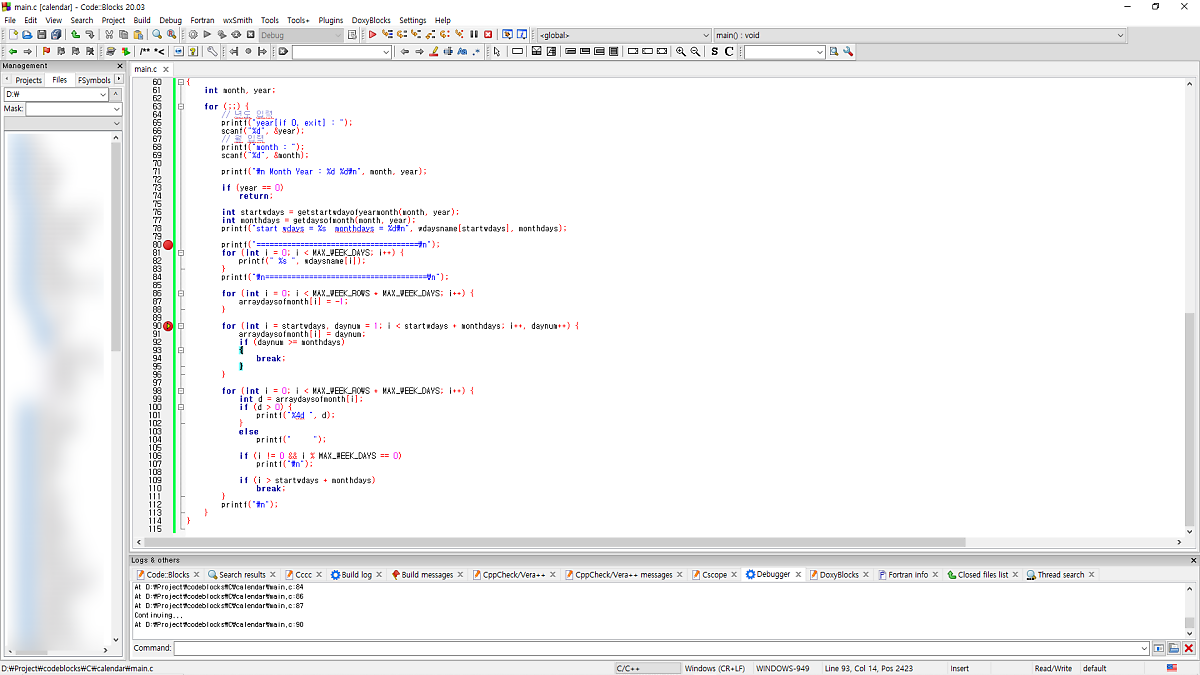Expand the main() : void function dropdown
Screen dimensions: 1200x675
pyautogui.click(x=1120, y=35)
